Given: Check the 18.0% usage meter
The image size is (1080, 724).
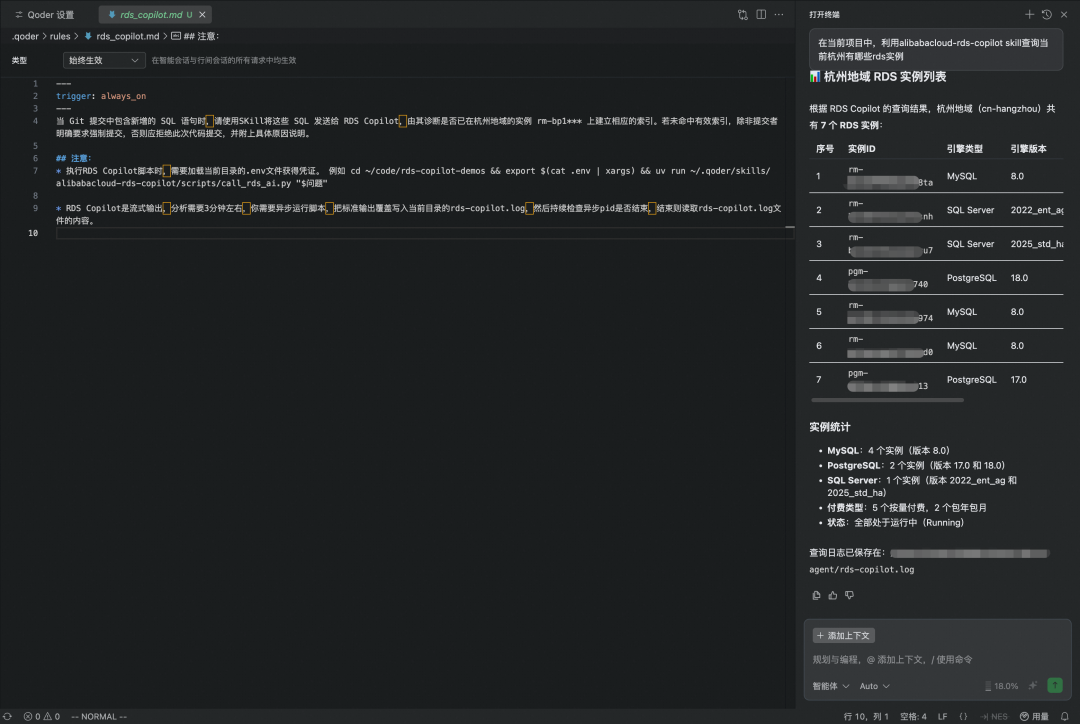Looking at the screenshot, I should [x=1000, y=686].
